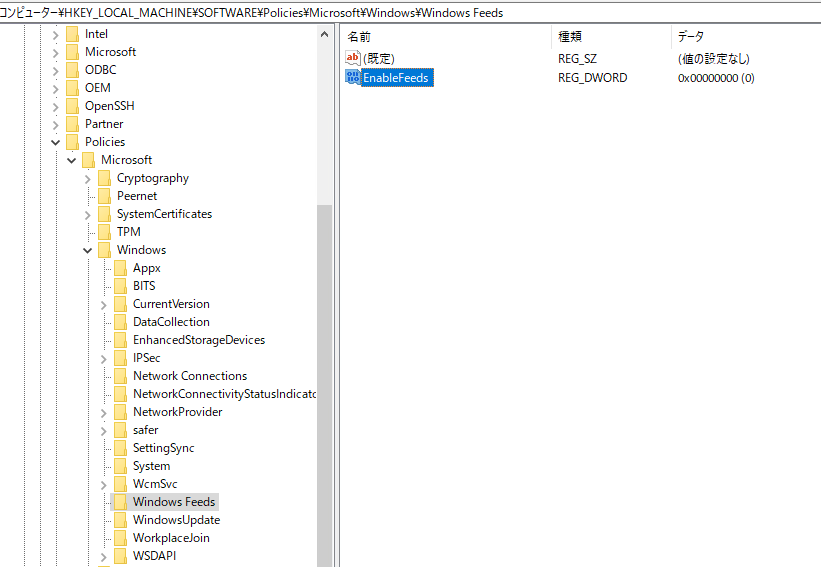Expand the top-level Microsoft key
821x567 pixels.
[56, 53]
